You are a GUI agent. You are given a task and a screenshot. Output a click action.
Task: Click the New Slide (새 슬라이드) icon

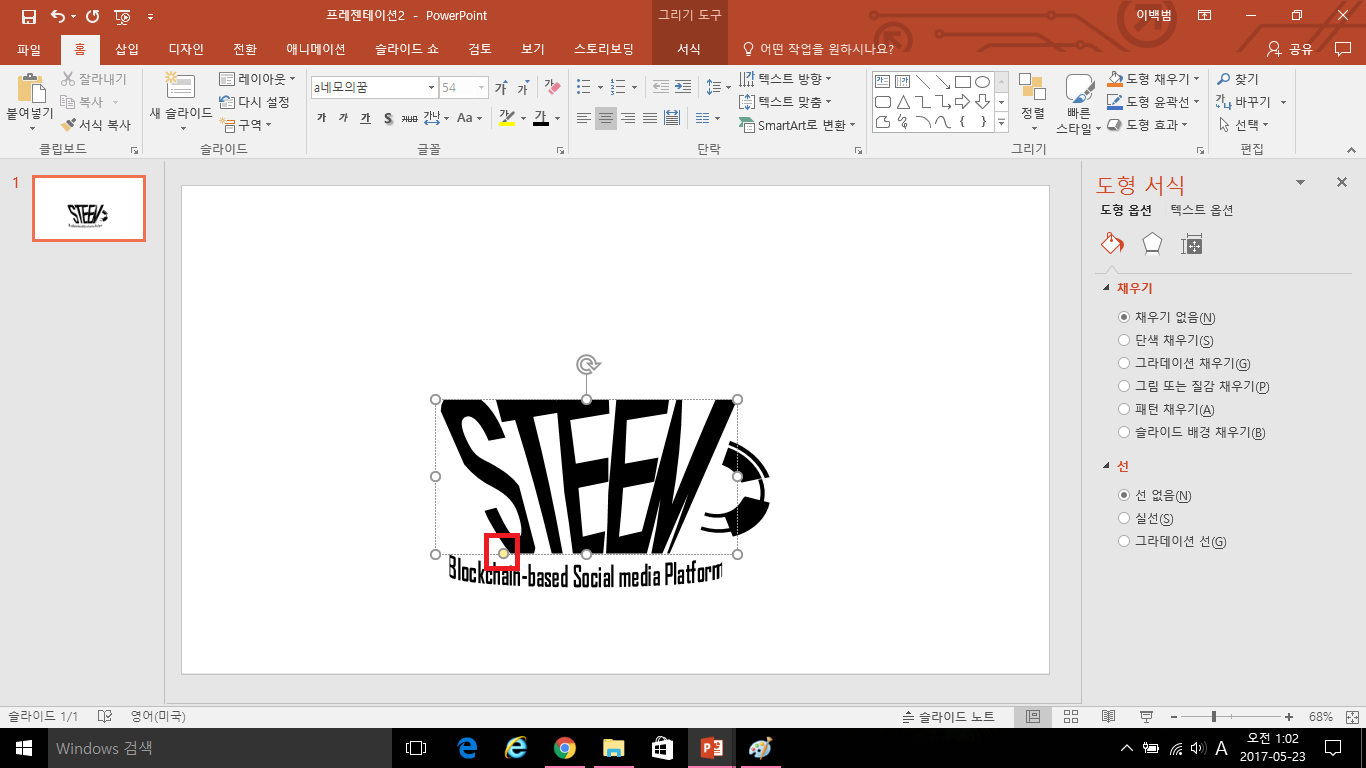point(180,85)
